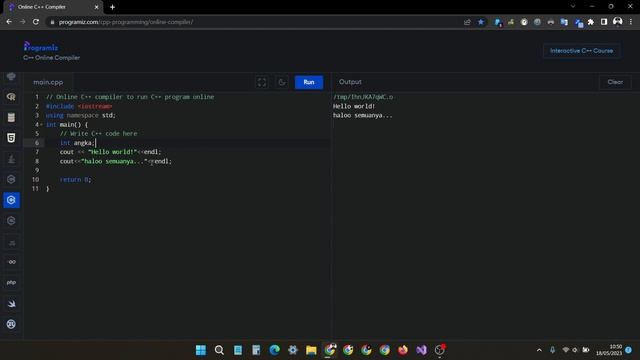Open File Explorer from taskbar
Viewport: 640px width, 360px height.
click(x=311, y=350)
